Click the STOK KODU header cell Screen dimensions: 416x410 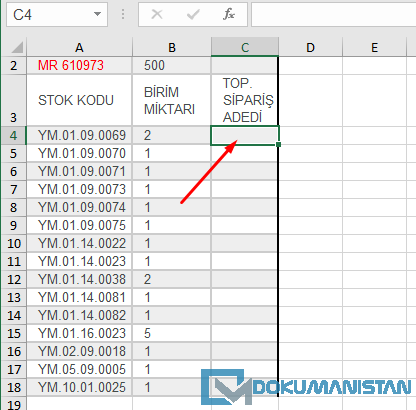[x=79, y=100]
